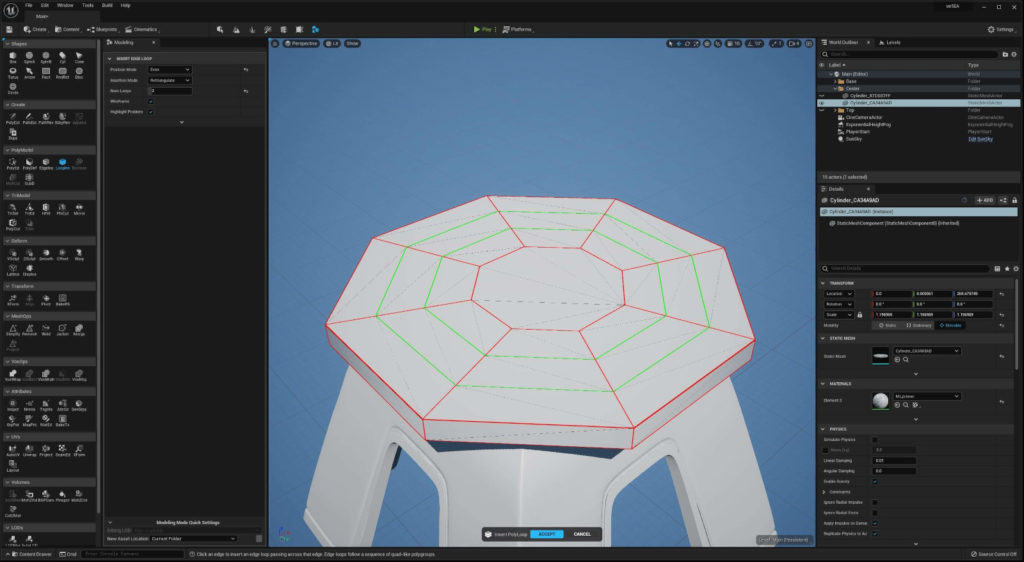The width and height of the screenshot is (1024, 562).
Task: Toggle the Highlight Problem checkbox
Action: (x=151, y=112)
